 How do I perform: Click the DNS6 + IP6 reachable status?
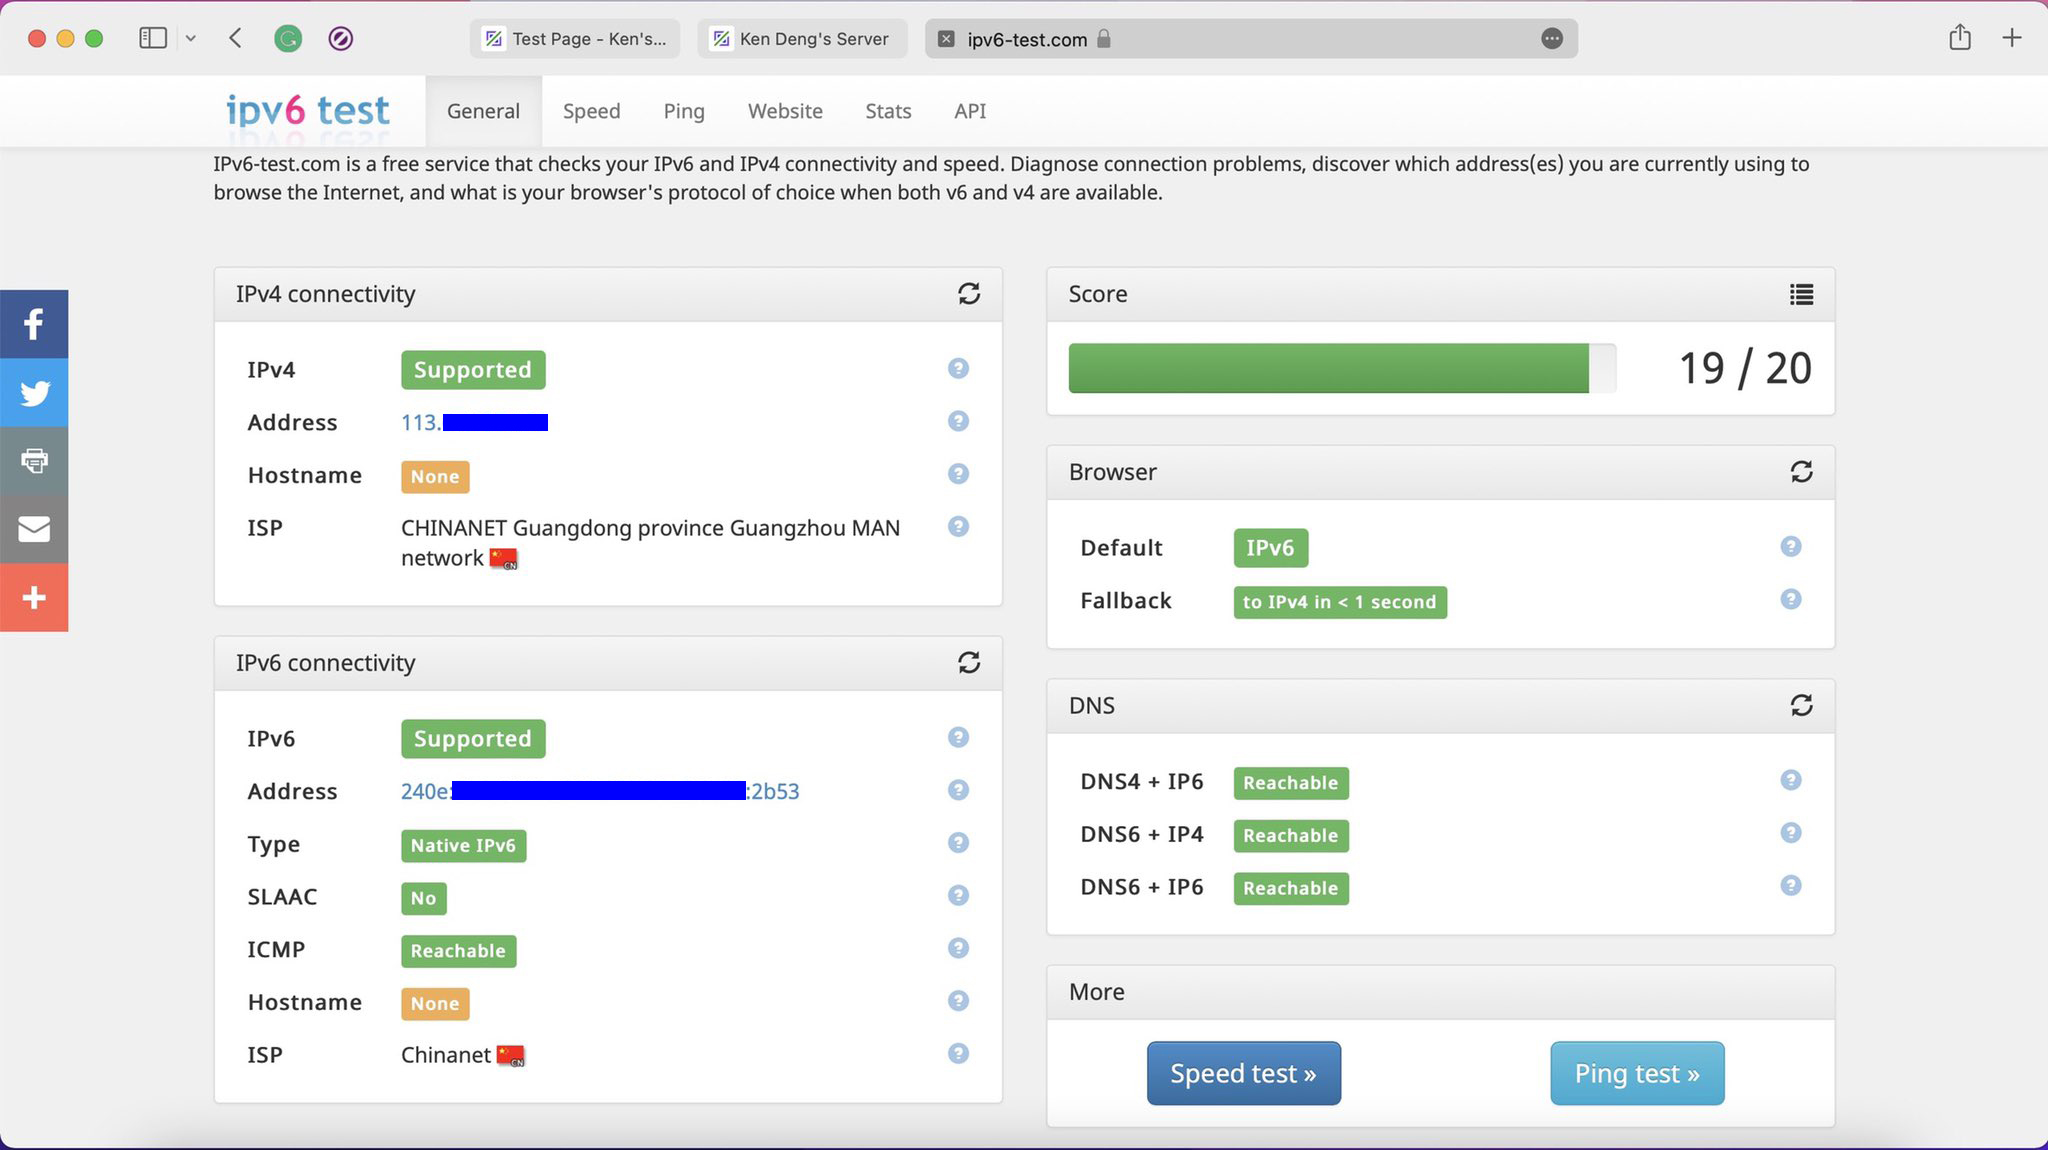point(1290,887)
